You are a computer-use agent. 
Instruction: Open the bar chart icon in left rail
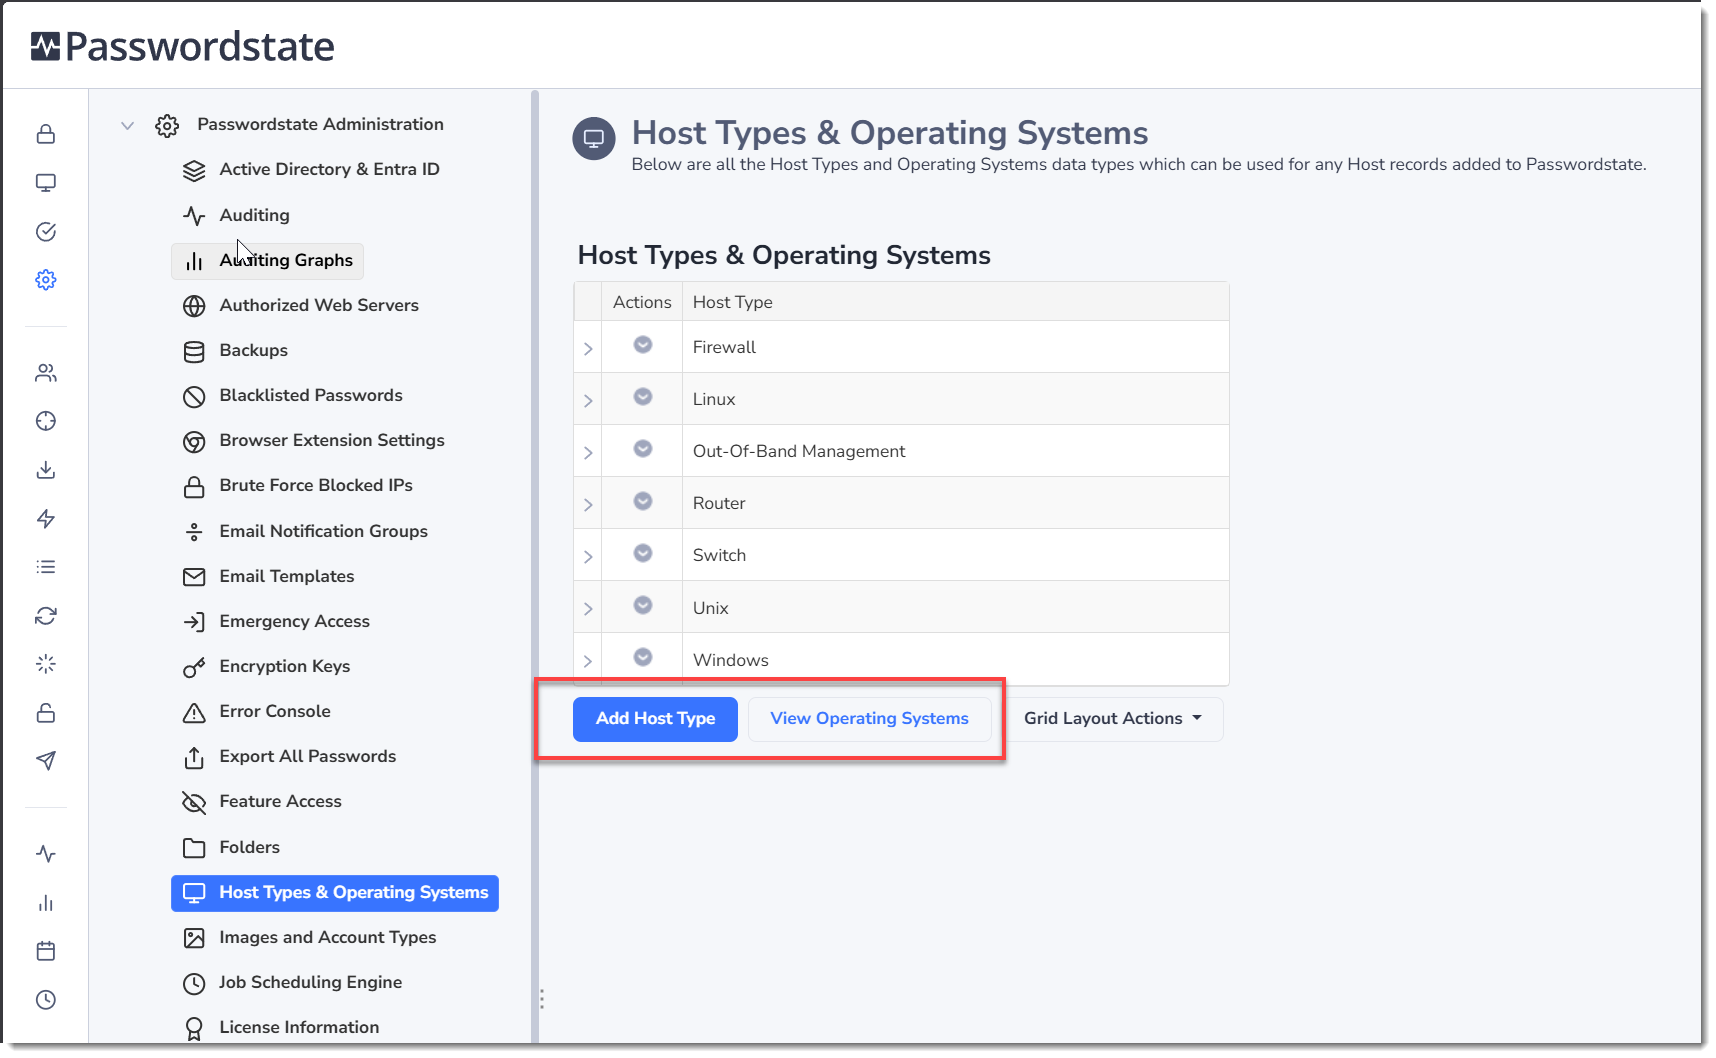click(x=46, y=903)
